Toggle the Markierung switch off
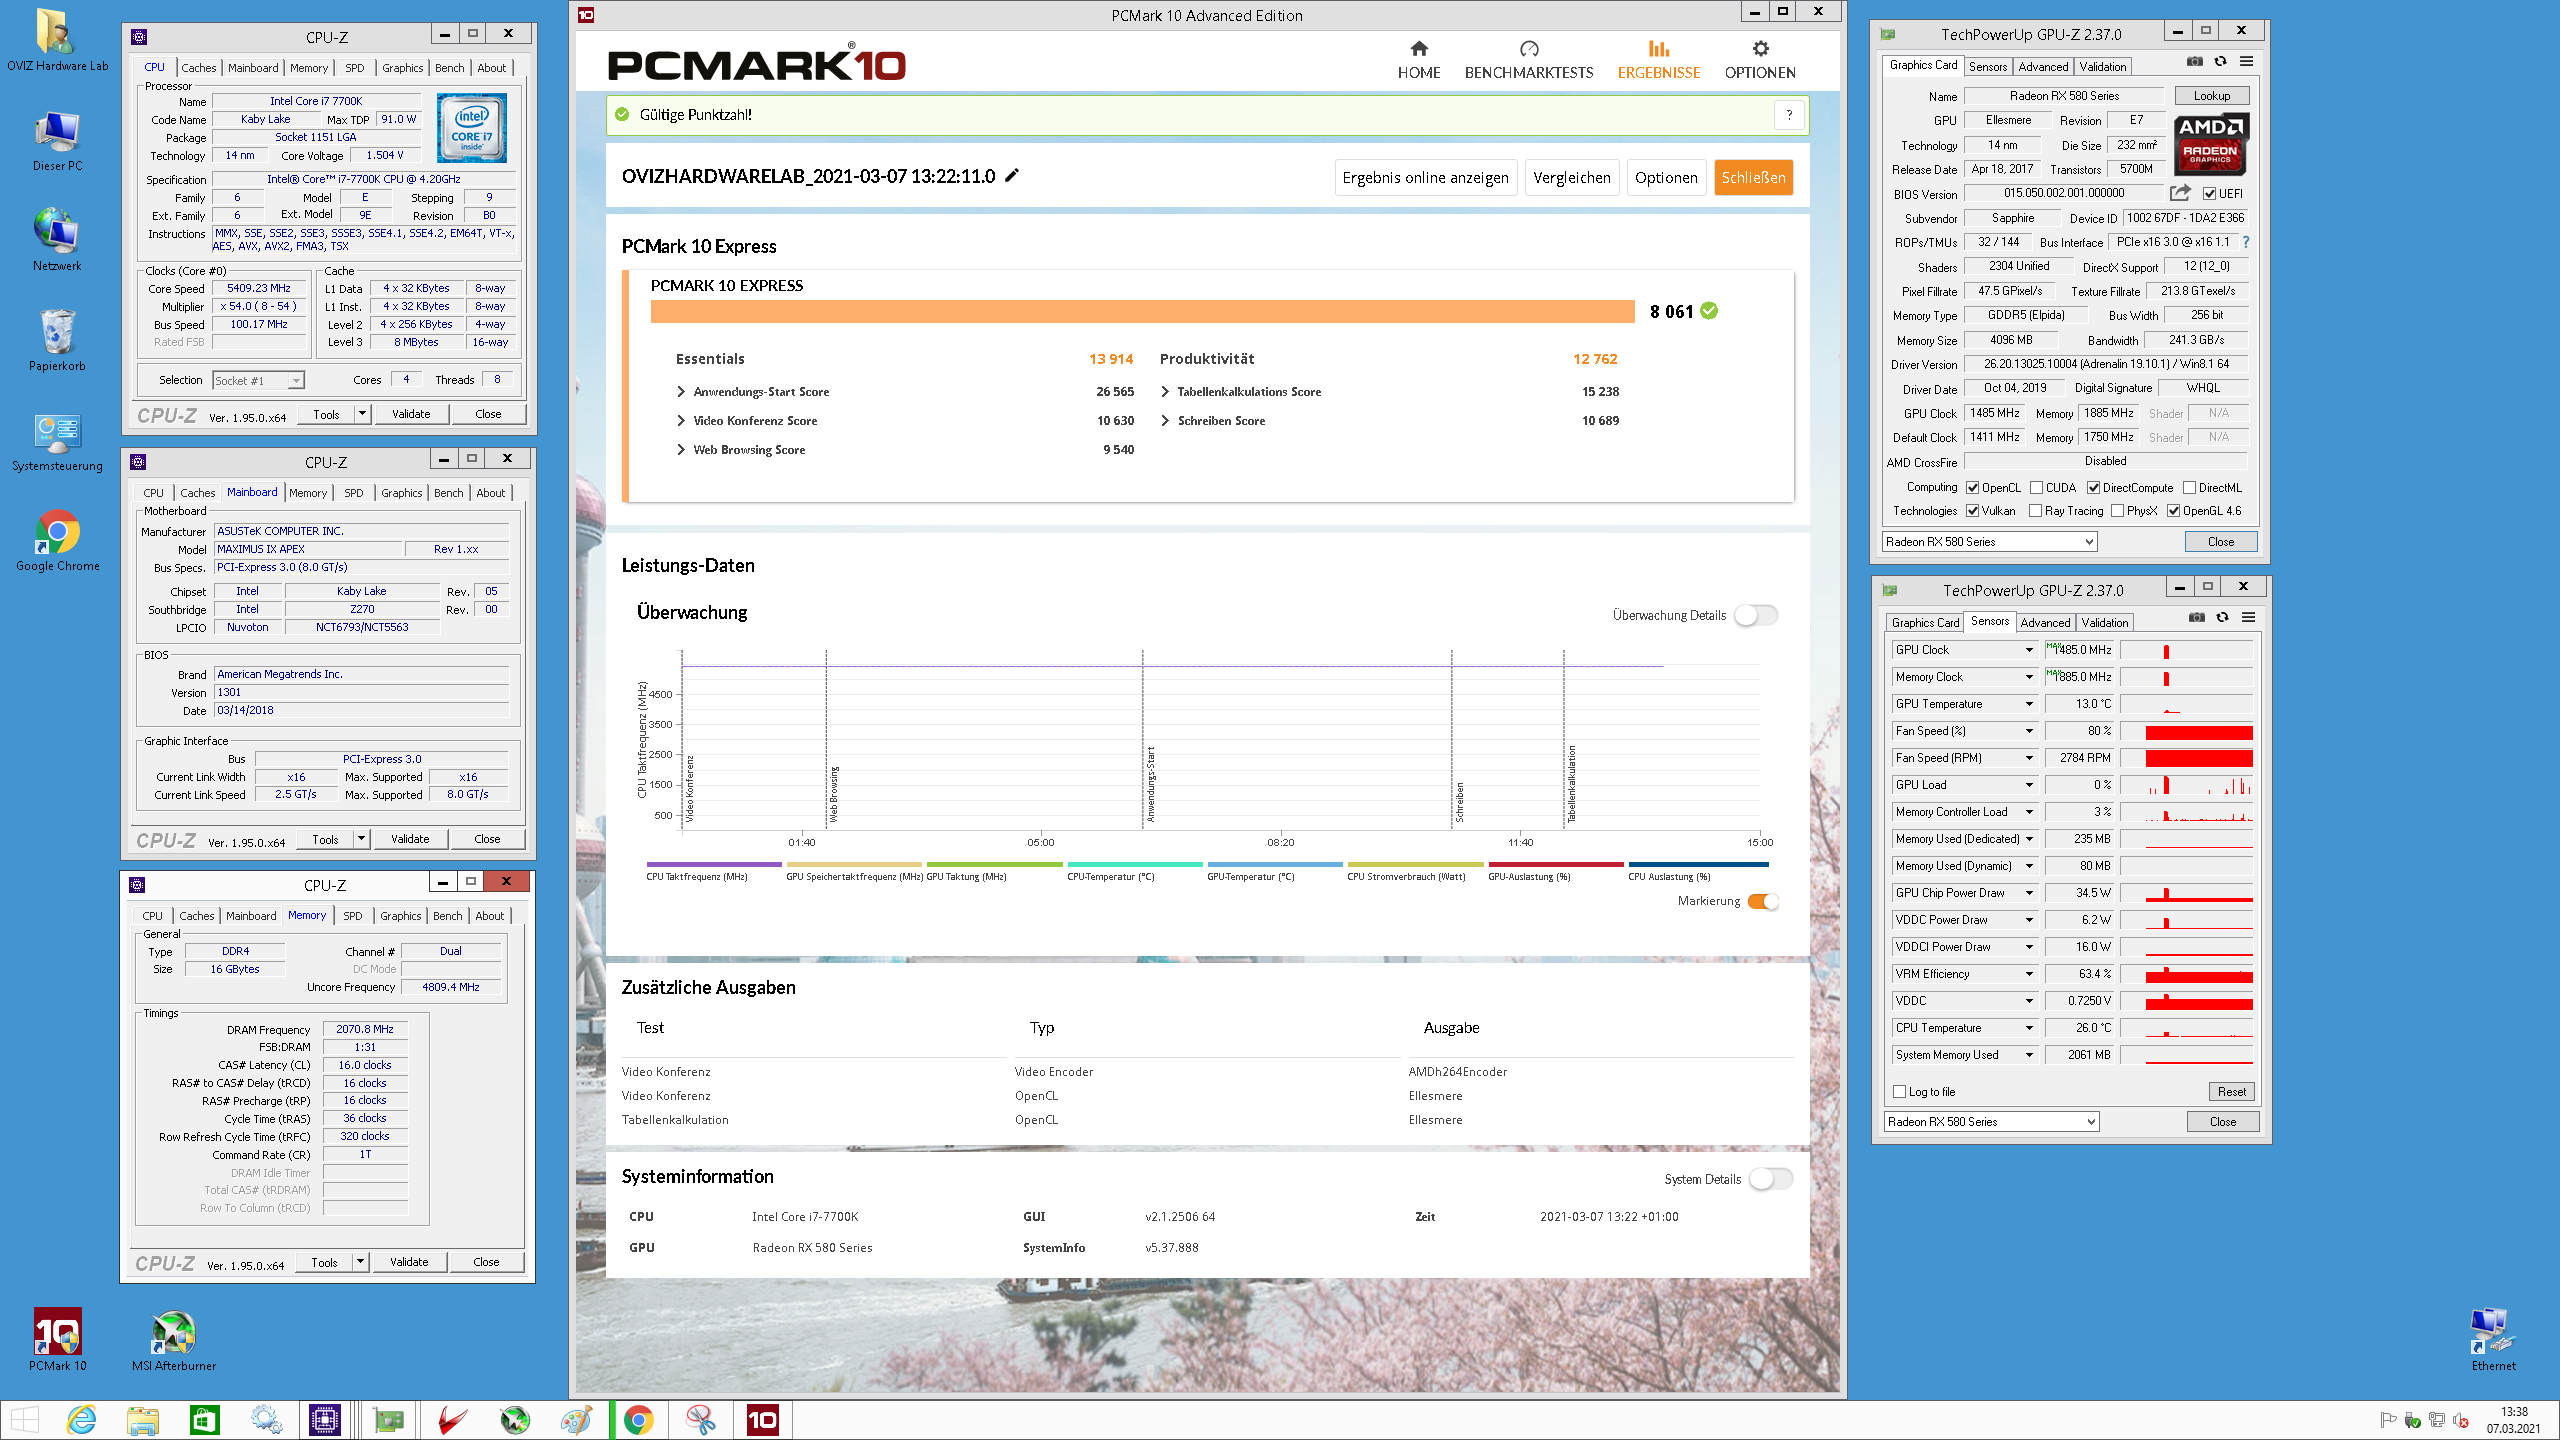 (1764, 901)
